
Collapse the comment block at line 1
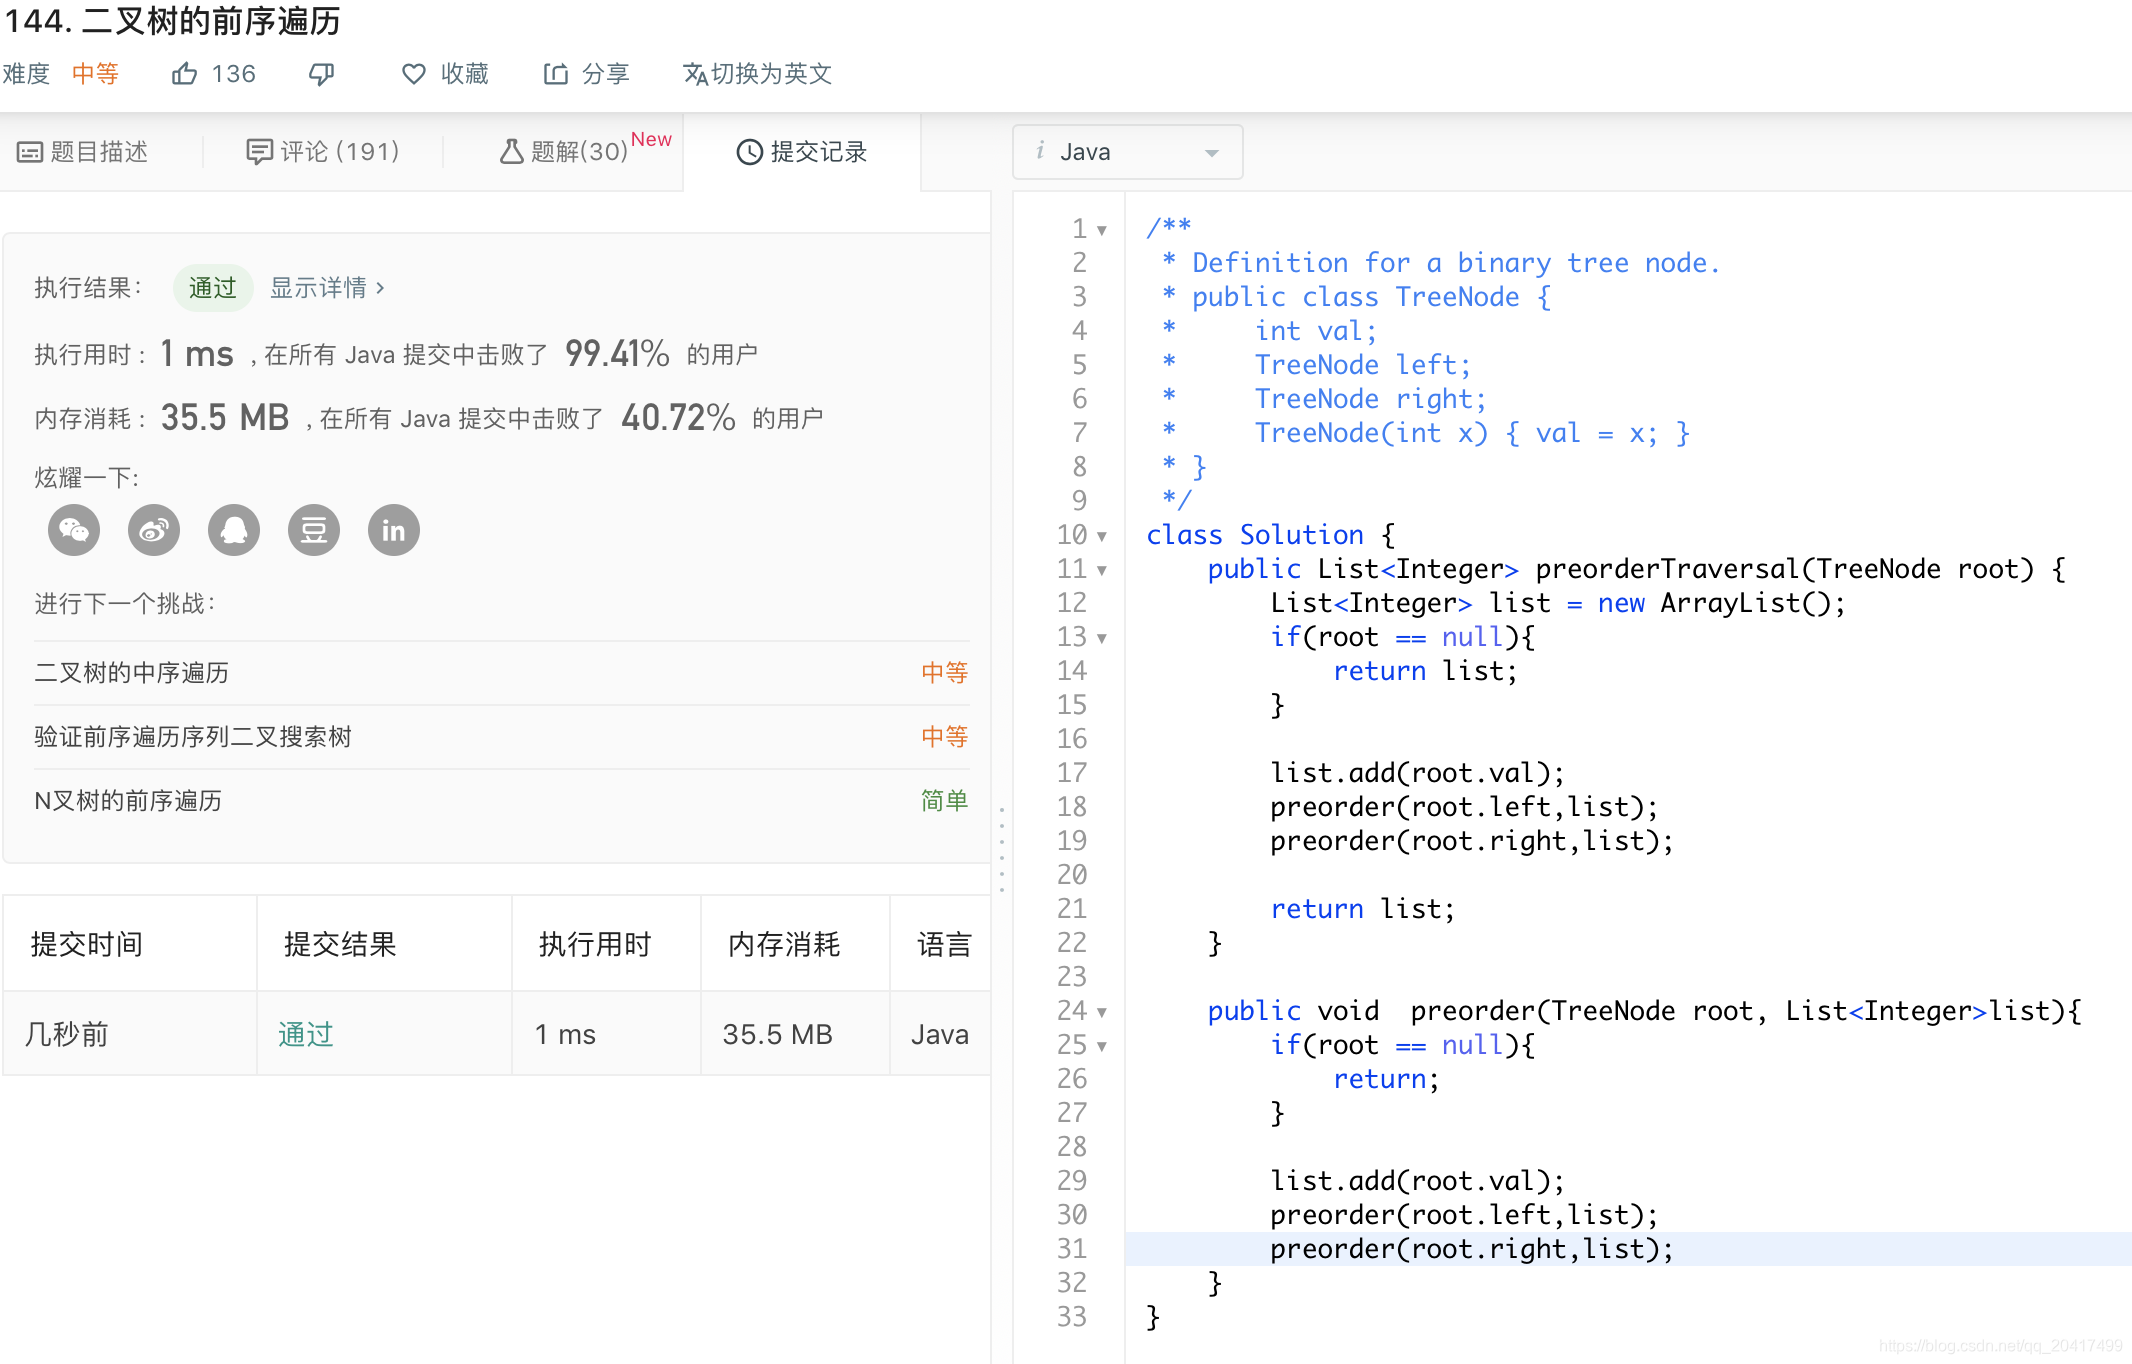point(1100,228)
